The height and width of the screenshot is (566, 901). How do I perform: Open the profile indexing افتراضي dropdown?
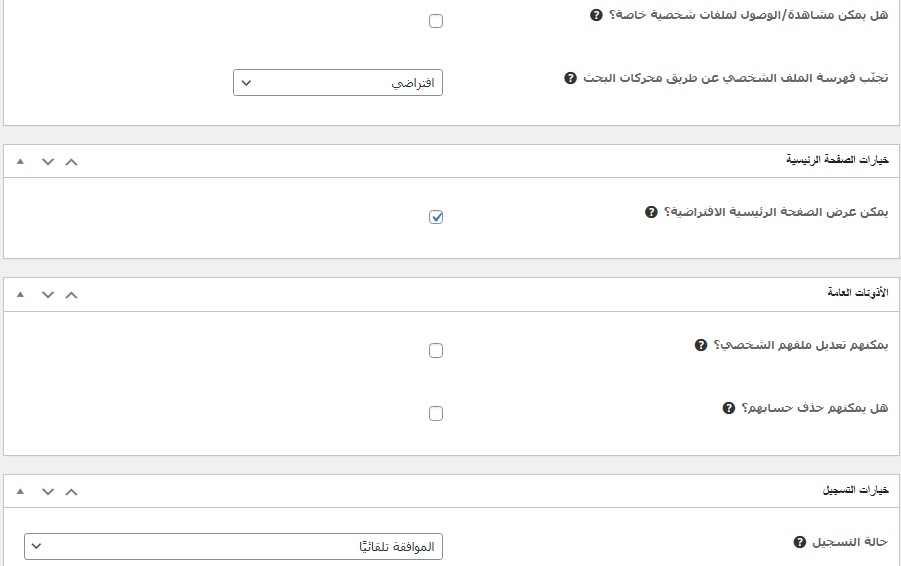[338, 83]
